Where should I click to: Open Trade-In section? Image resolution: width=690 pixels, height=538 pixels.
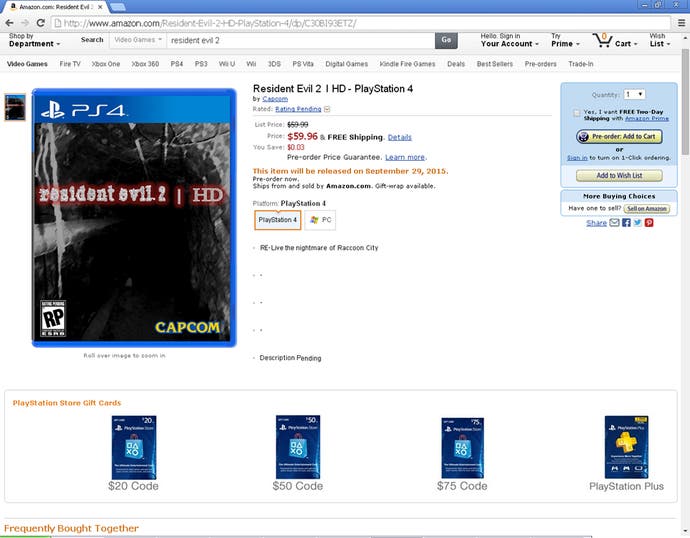[x=581, y=64]
